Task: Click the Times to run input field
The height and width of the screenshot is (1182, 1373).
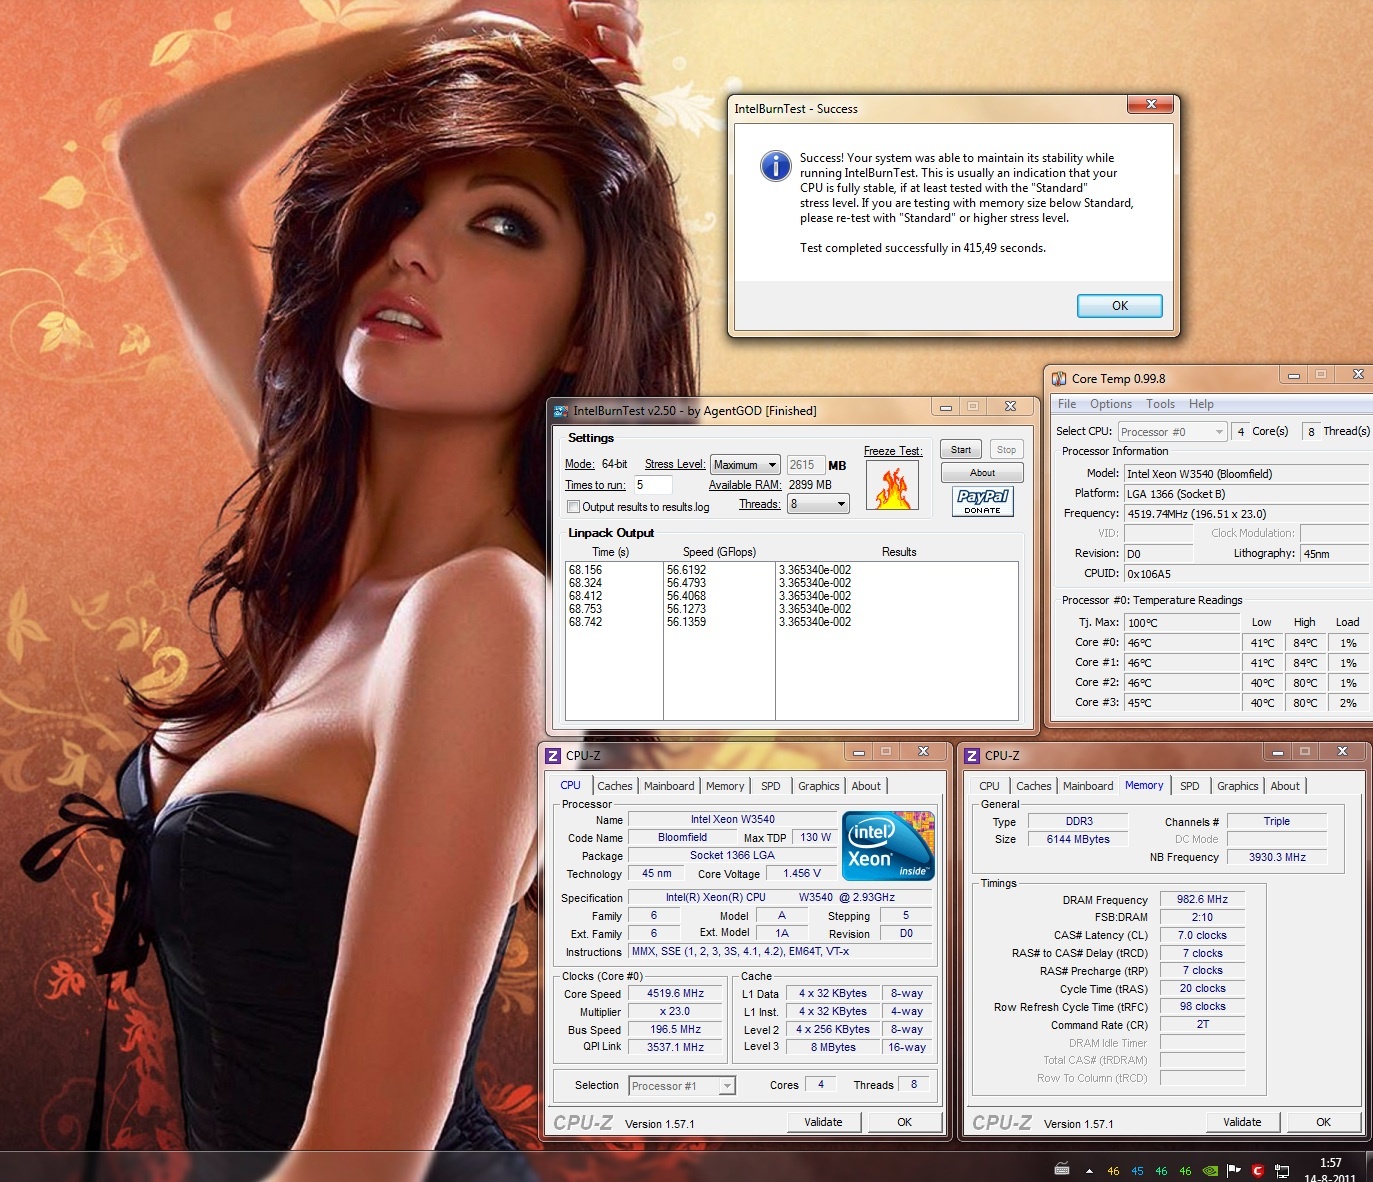Action: pos(653,485)
